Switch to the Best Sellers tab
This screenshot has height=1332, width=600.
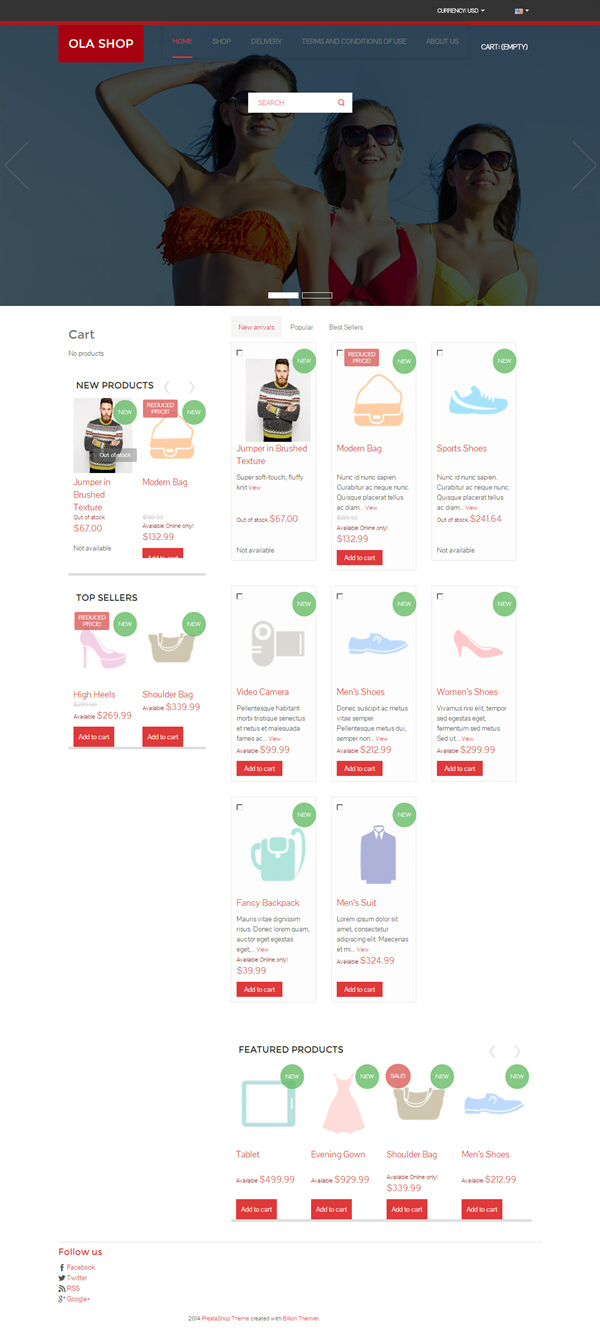346,327
